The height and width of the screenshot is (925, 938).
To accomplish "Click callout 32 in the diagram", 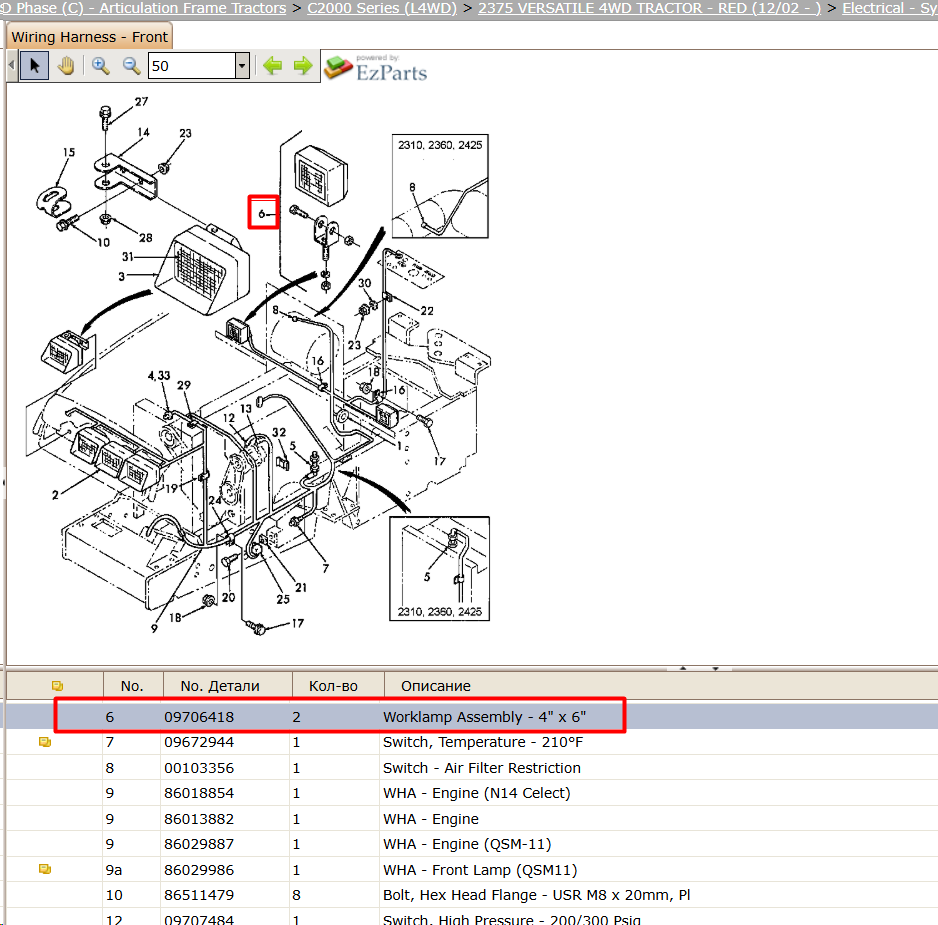I will pyautogui.click(x=279, y=432).
